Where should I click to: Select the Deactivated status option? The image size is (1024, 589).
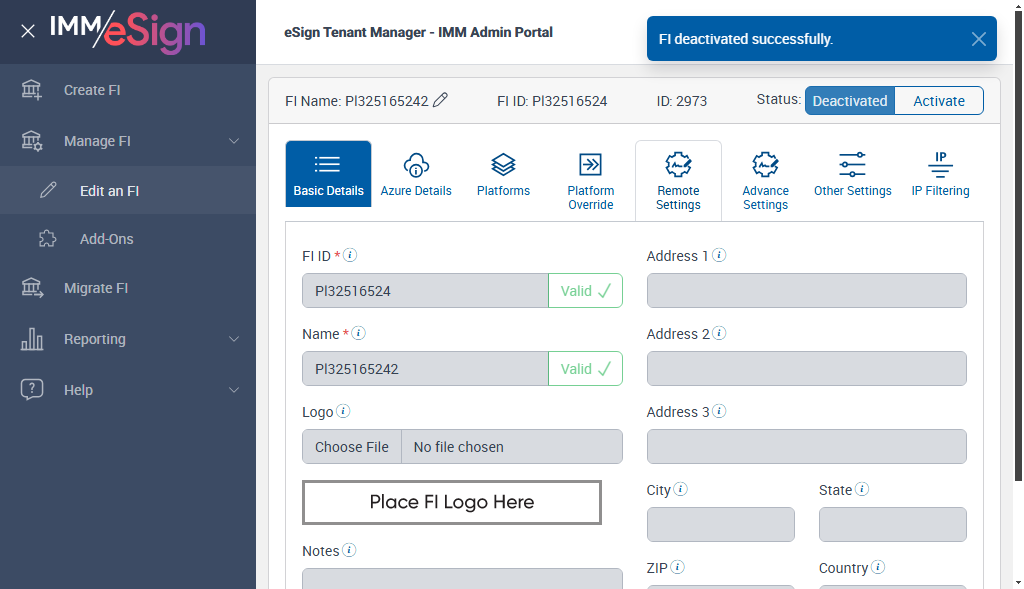pos(850,101)
